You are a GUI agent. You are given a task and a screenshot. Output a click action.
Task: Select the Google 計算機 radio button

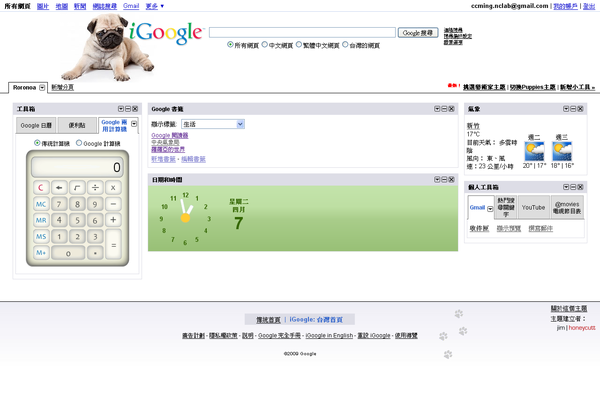pyautogui.click(x=79, y=143)
